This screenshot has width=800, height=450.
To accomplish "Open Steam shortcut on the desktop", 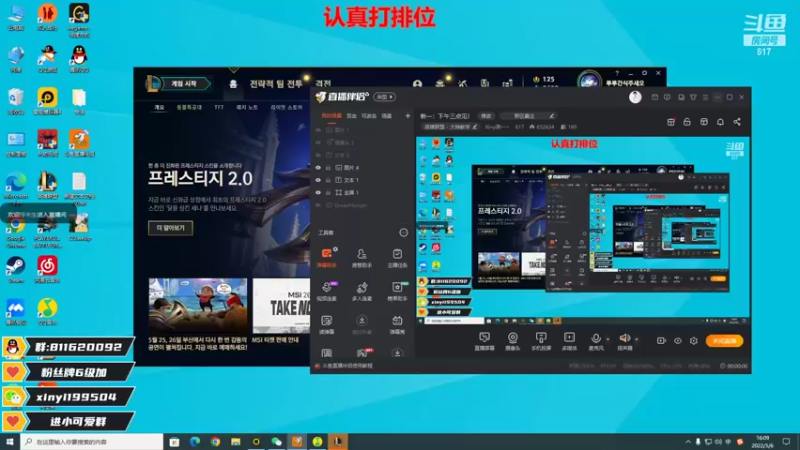I will tap(15, 270).
